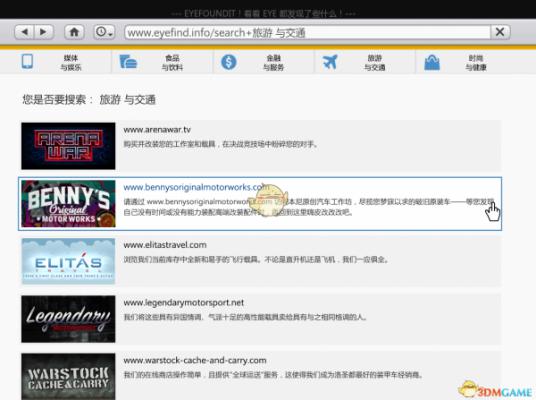Open www.warstock-cache-and-carry.com link
536x400 pixels.
click(195, 360)
